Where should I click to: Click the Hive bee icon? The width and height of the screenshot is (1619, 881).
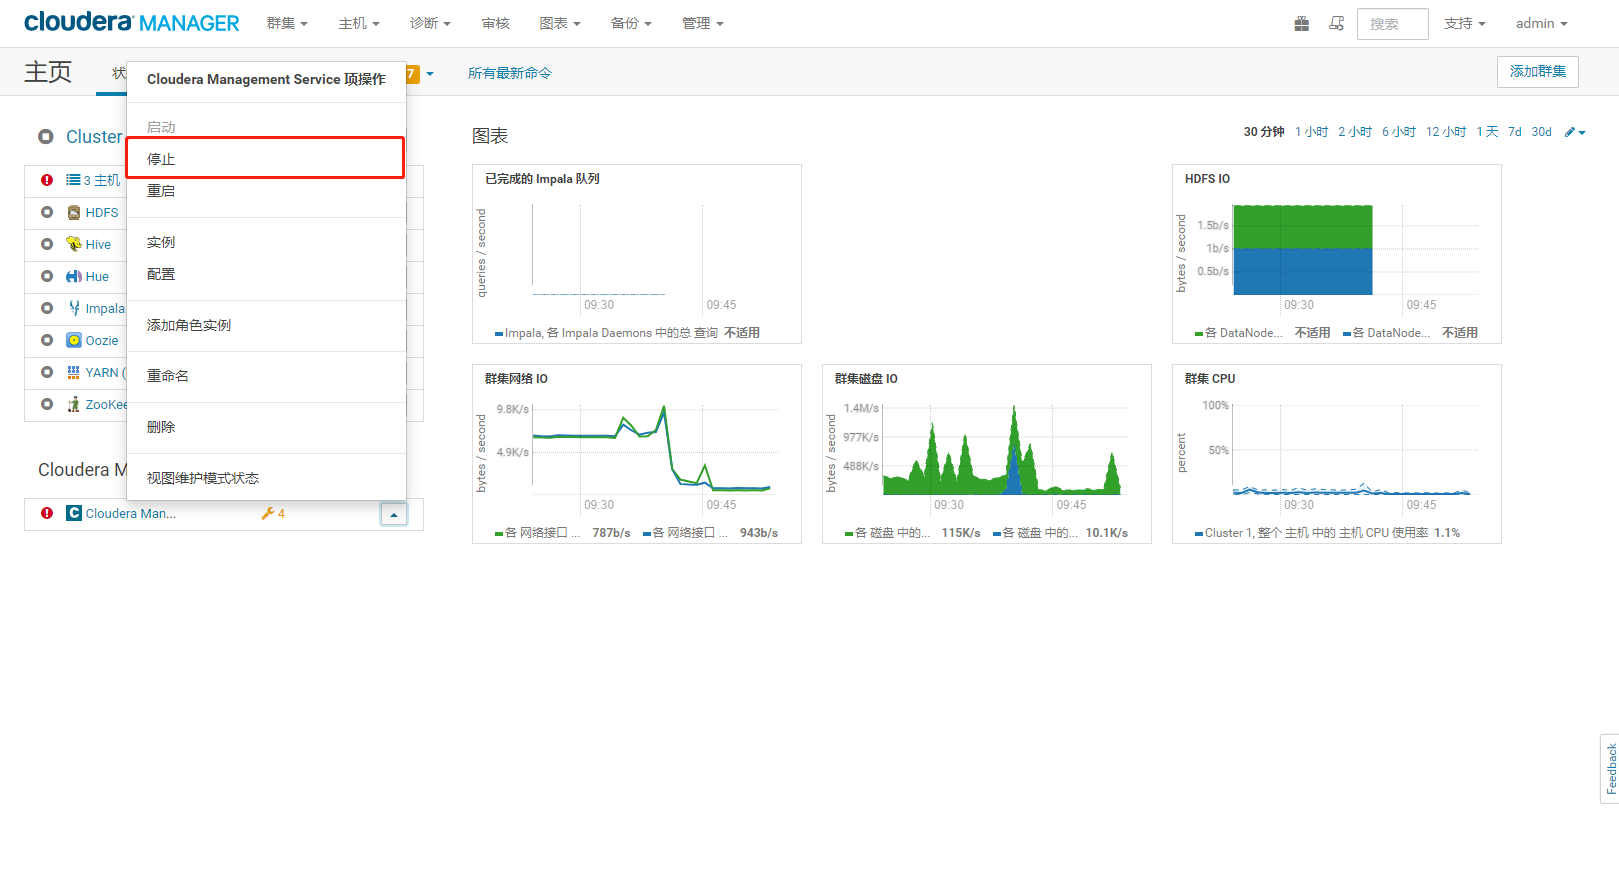coord(74,244)
